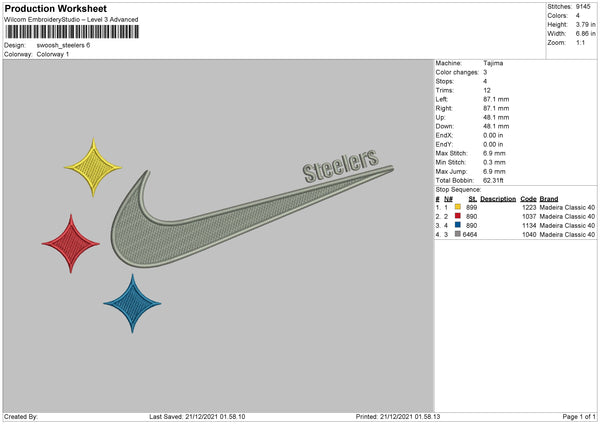Click Wilcom EmbroideryStudio subtitle text

(71, 19)
